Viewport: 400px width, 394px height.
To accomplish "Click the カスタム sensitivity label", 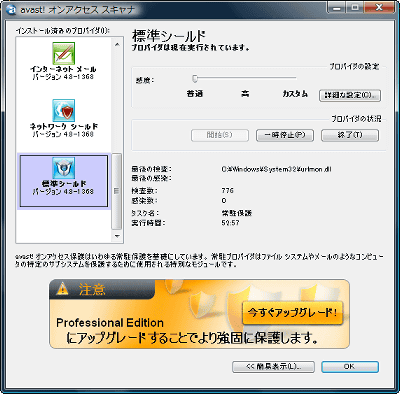I will [295, 94].
